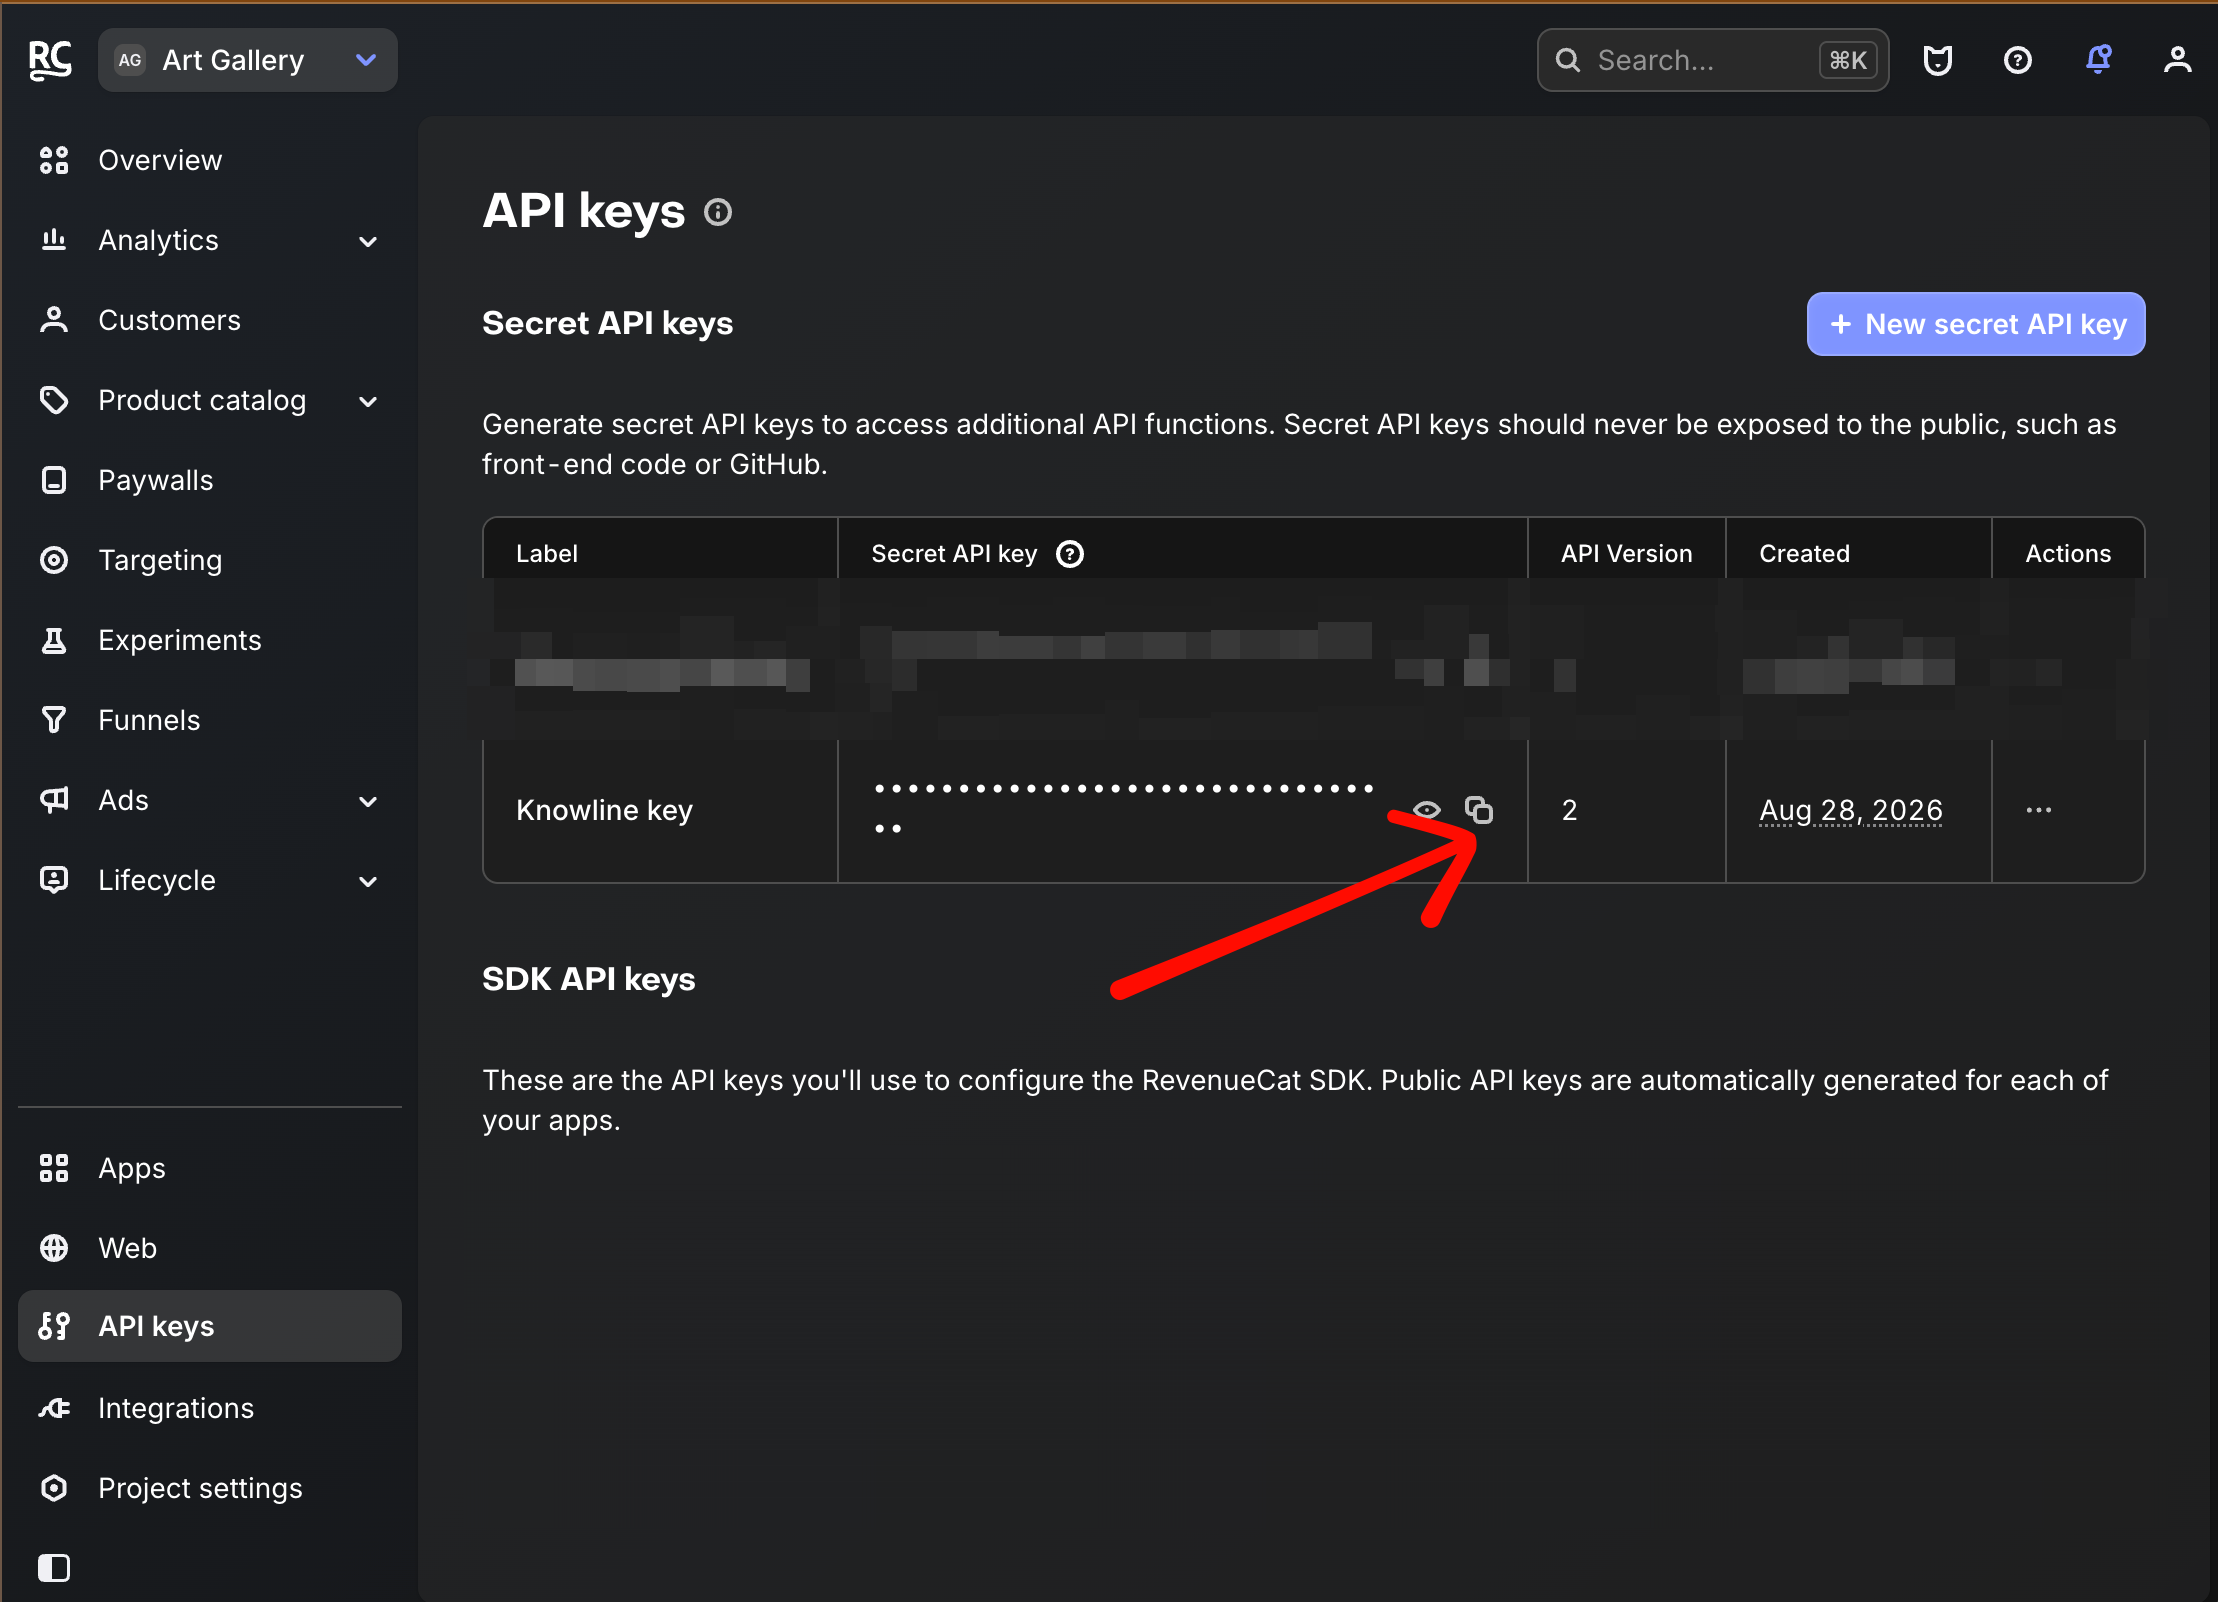The height and width of the screenshot is (1602, 2218).
Task: Click the Lifecycle icon in sidebar
Action: pyautogui.click(x=54, y=880)
